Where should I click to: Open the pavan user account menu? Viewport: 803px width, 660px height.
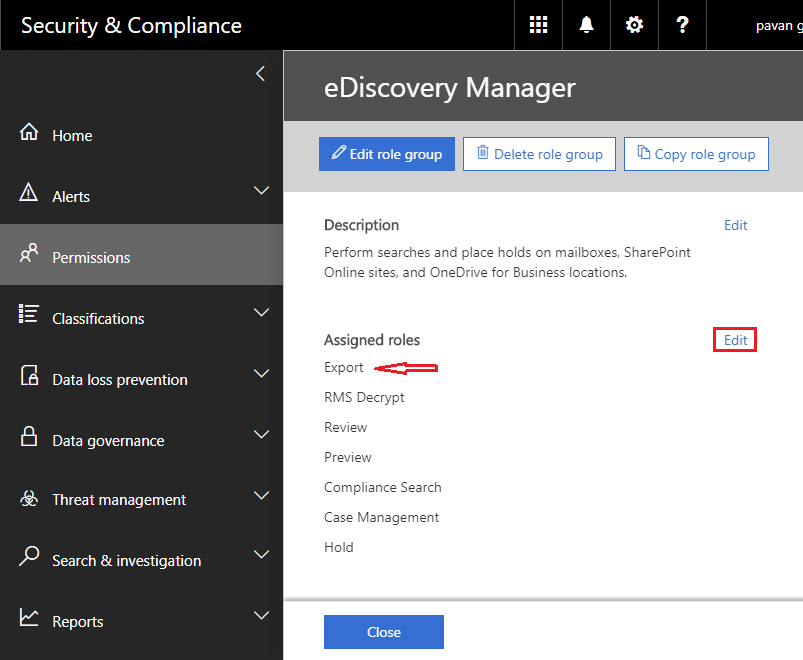click(778, 25)
